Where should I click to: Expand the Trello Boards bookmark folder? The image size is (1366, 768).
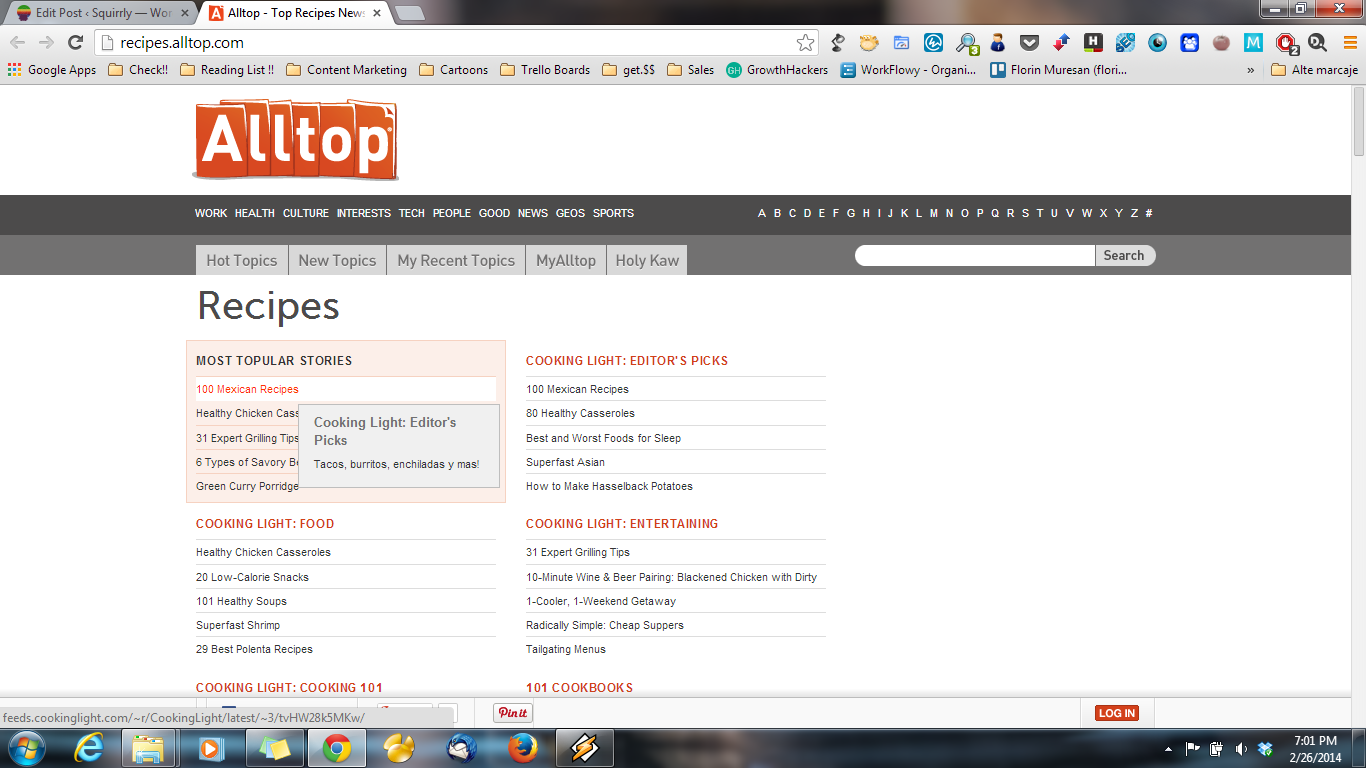pos(545,70)
